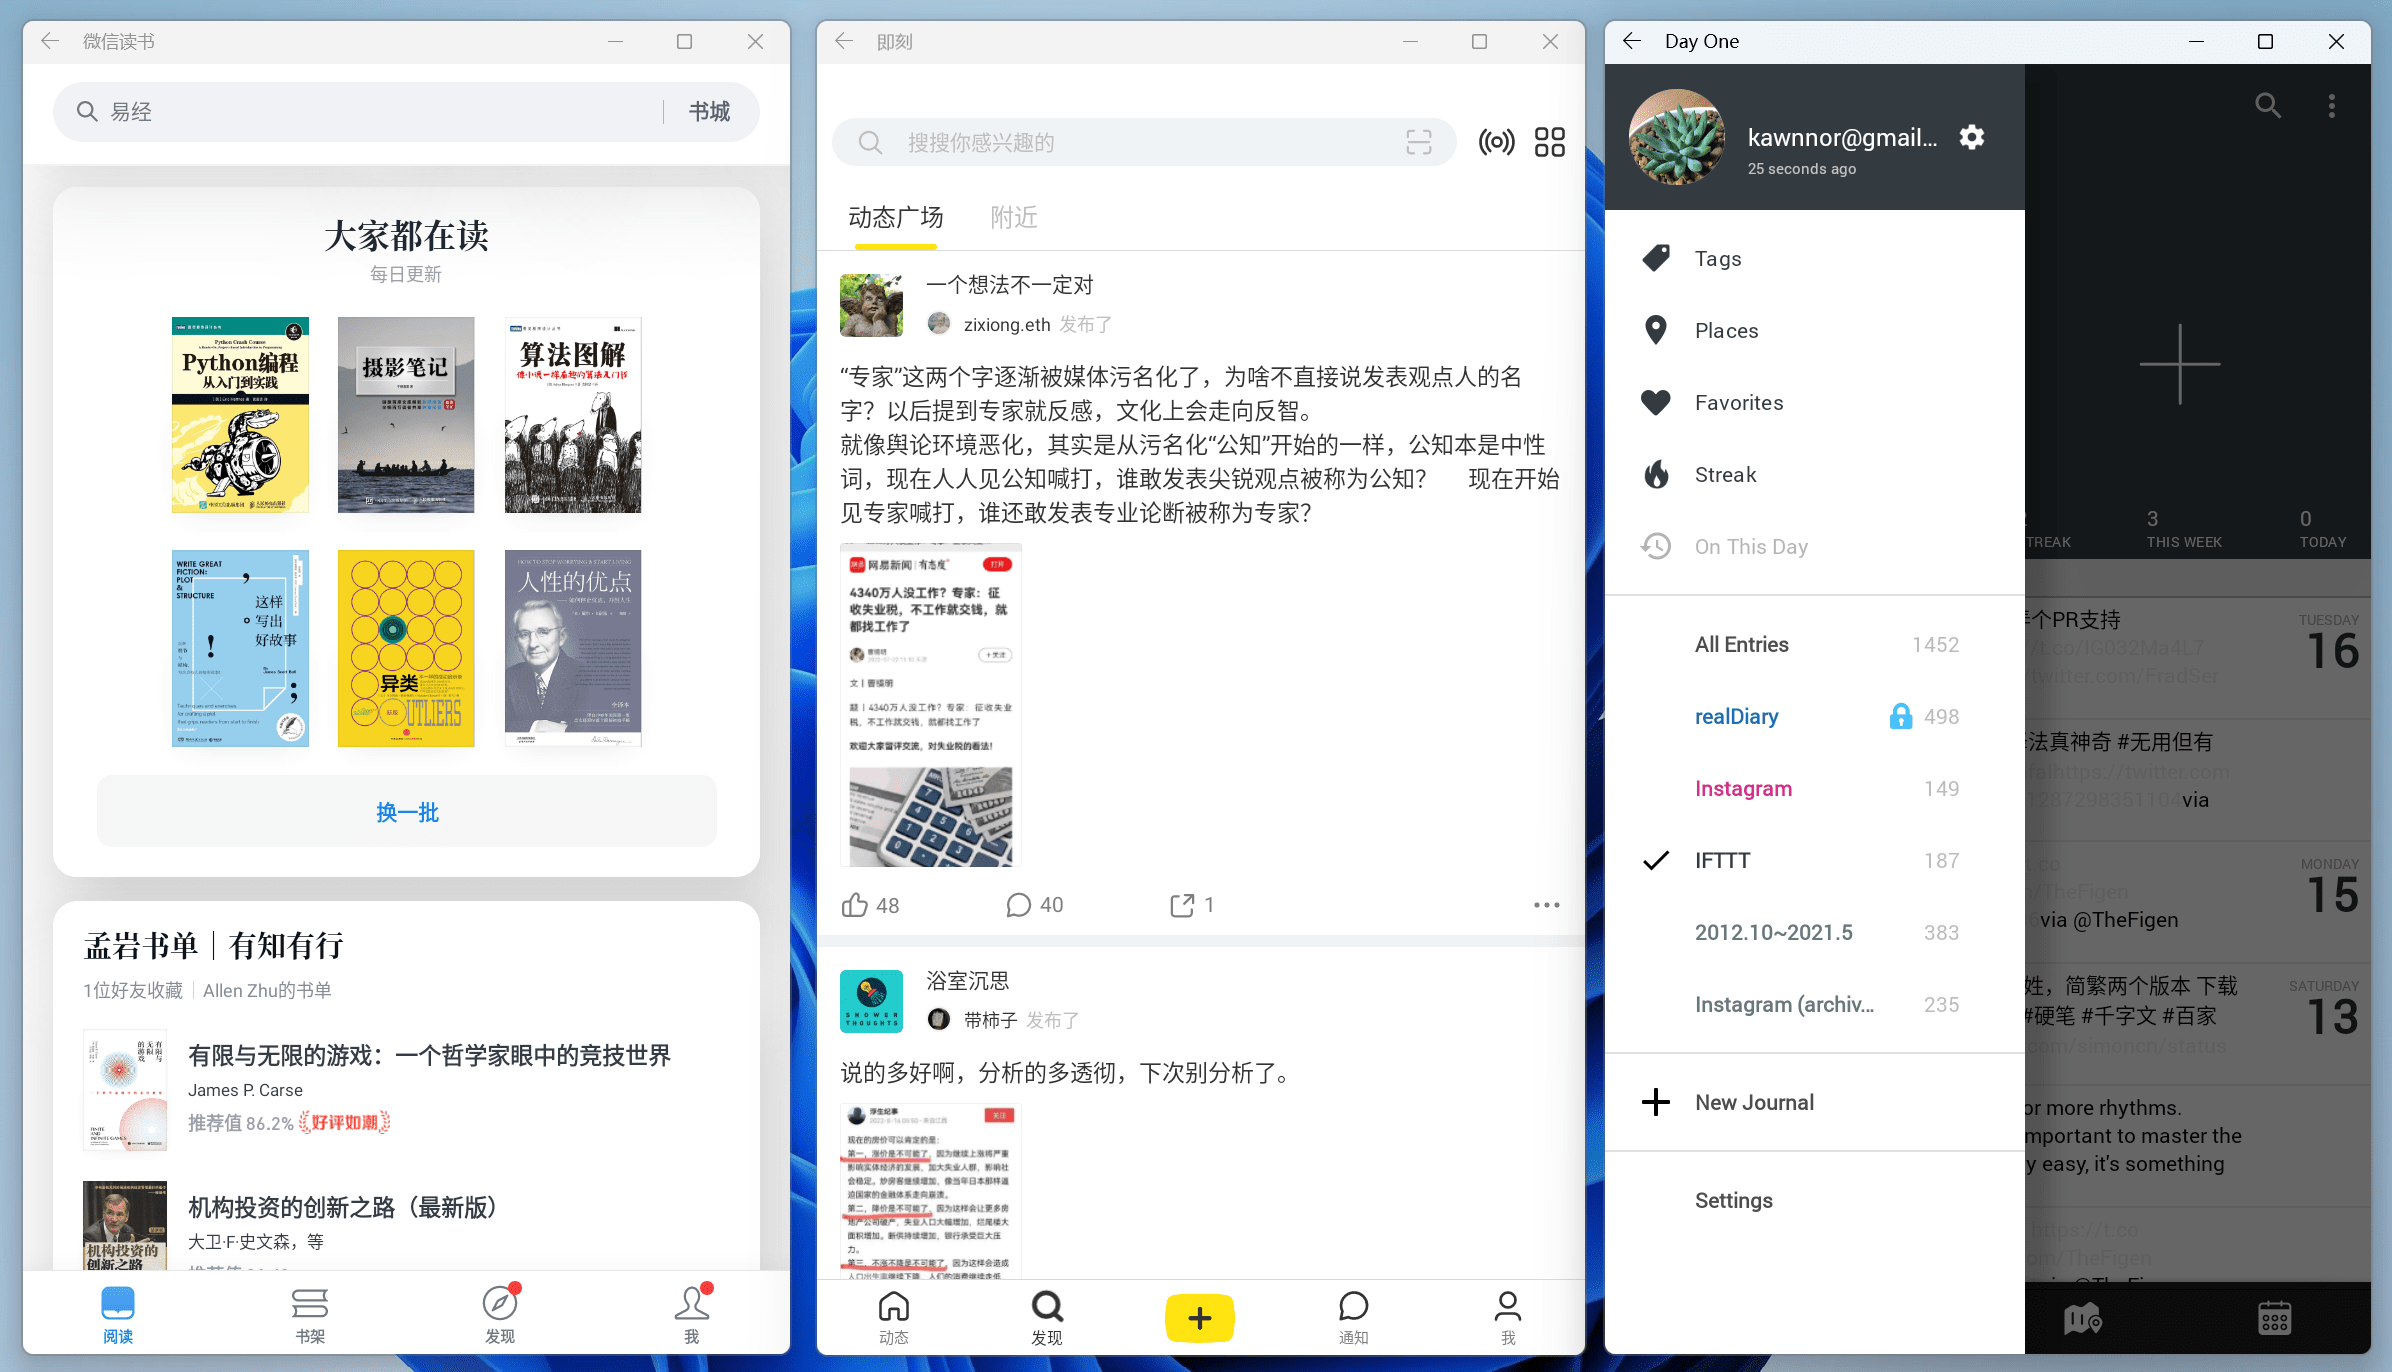
Task: Click the scan QR icon in search bar
Action: (x=1418, y=142)
